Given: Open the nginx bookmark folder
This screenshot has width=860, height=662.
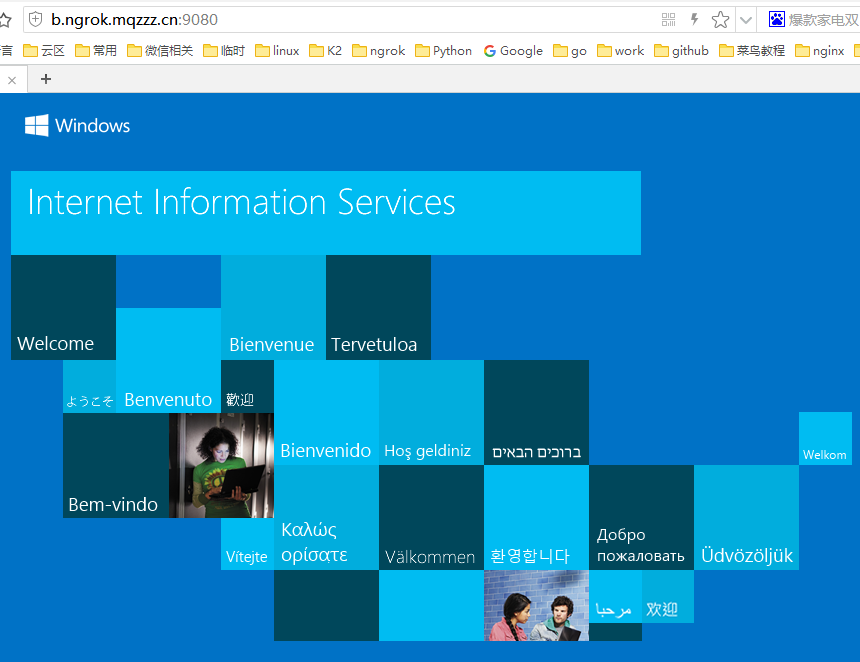Looking at the screenshot, I should pos(819,51).
